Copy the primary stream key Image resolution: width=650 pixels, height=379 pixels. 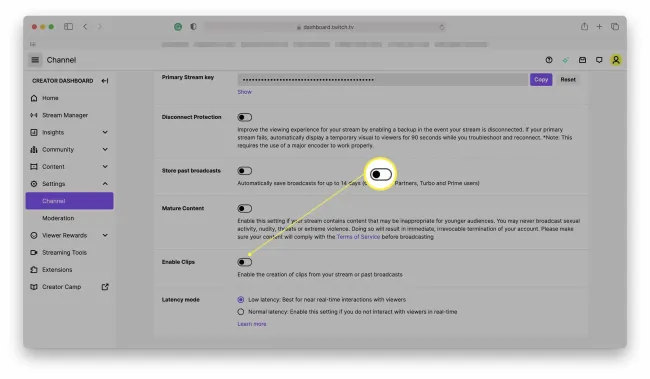click(x=541, y=80)
